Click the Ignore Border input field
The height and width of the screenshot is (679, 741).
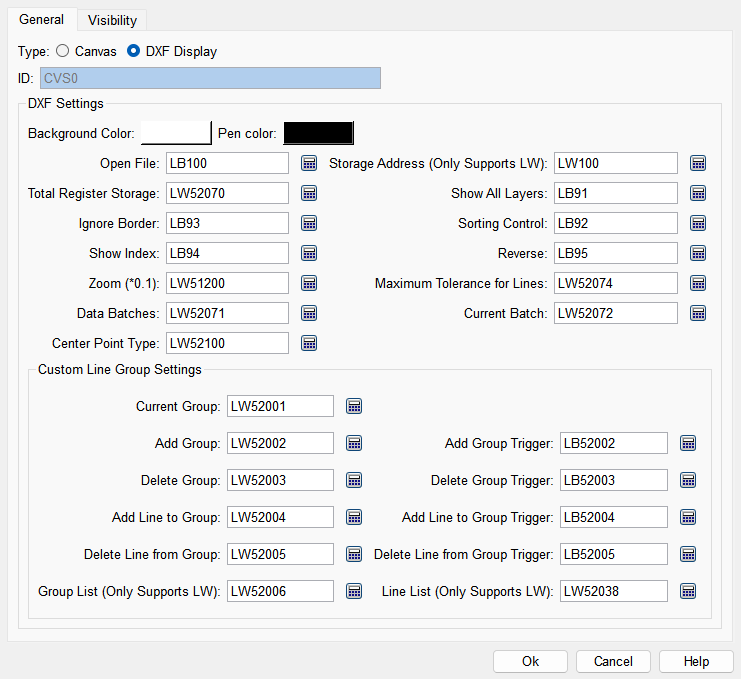click(227, 223)
